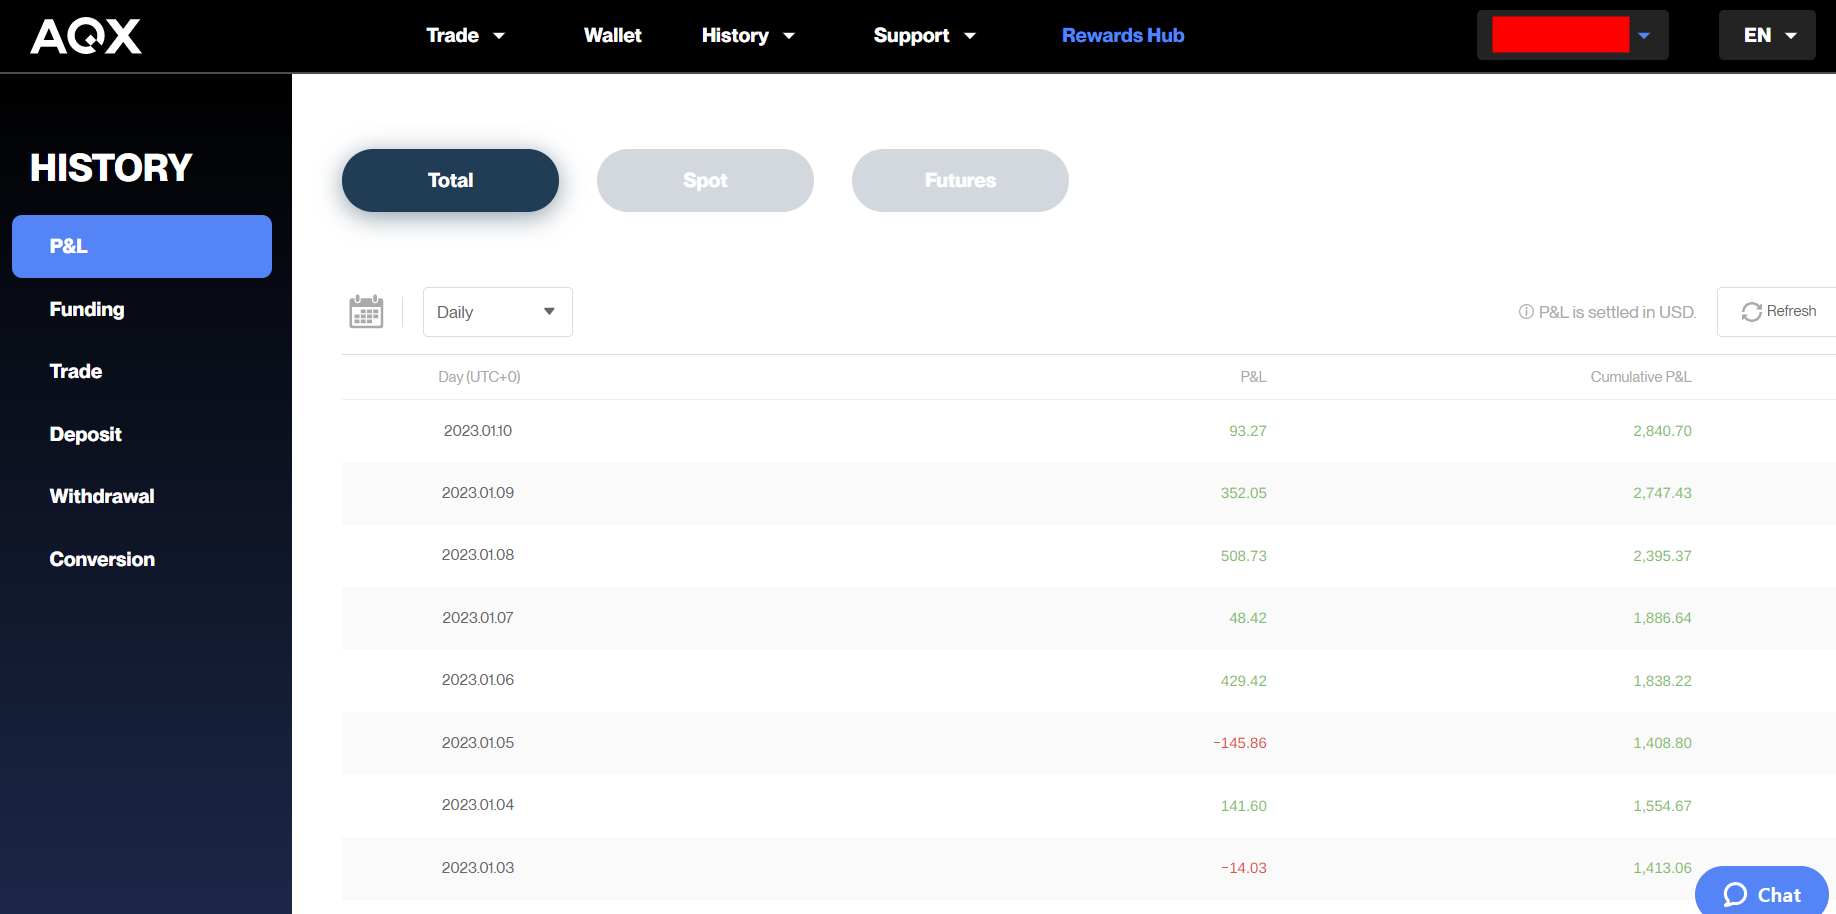1836x914 pixels.
Task: Toggle to Withdrawal history view
Action: 101,496
